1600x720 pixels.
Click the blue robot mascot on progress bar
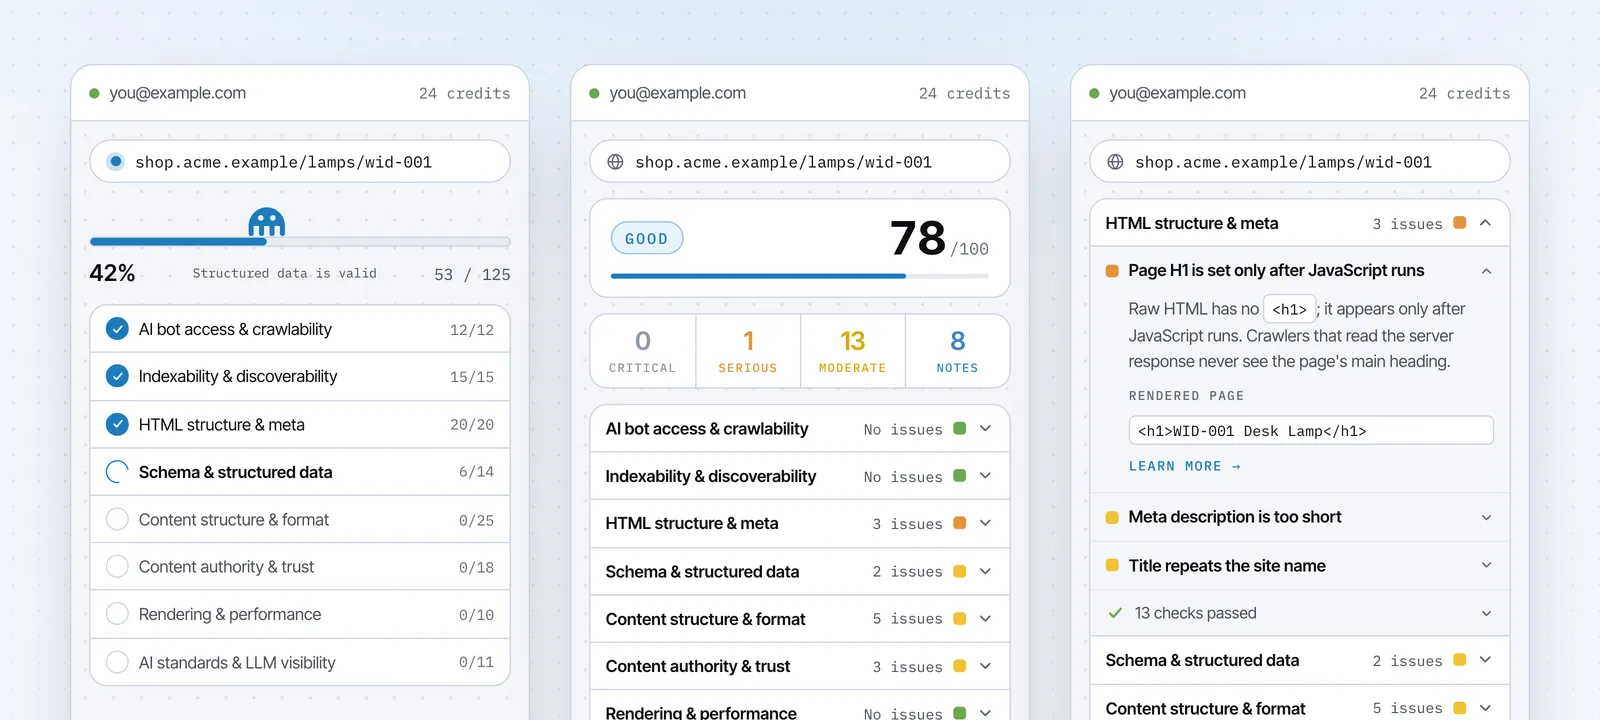(x=267, y=223)
